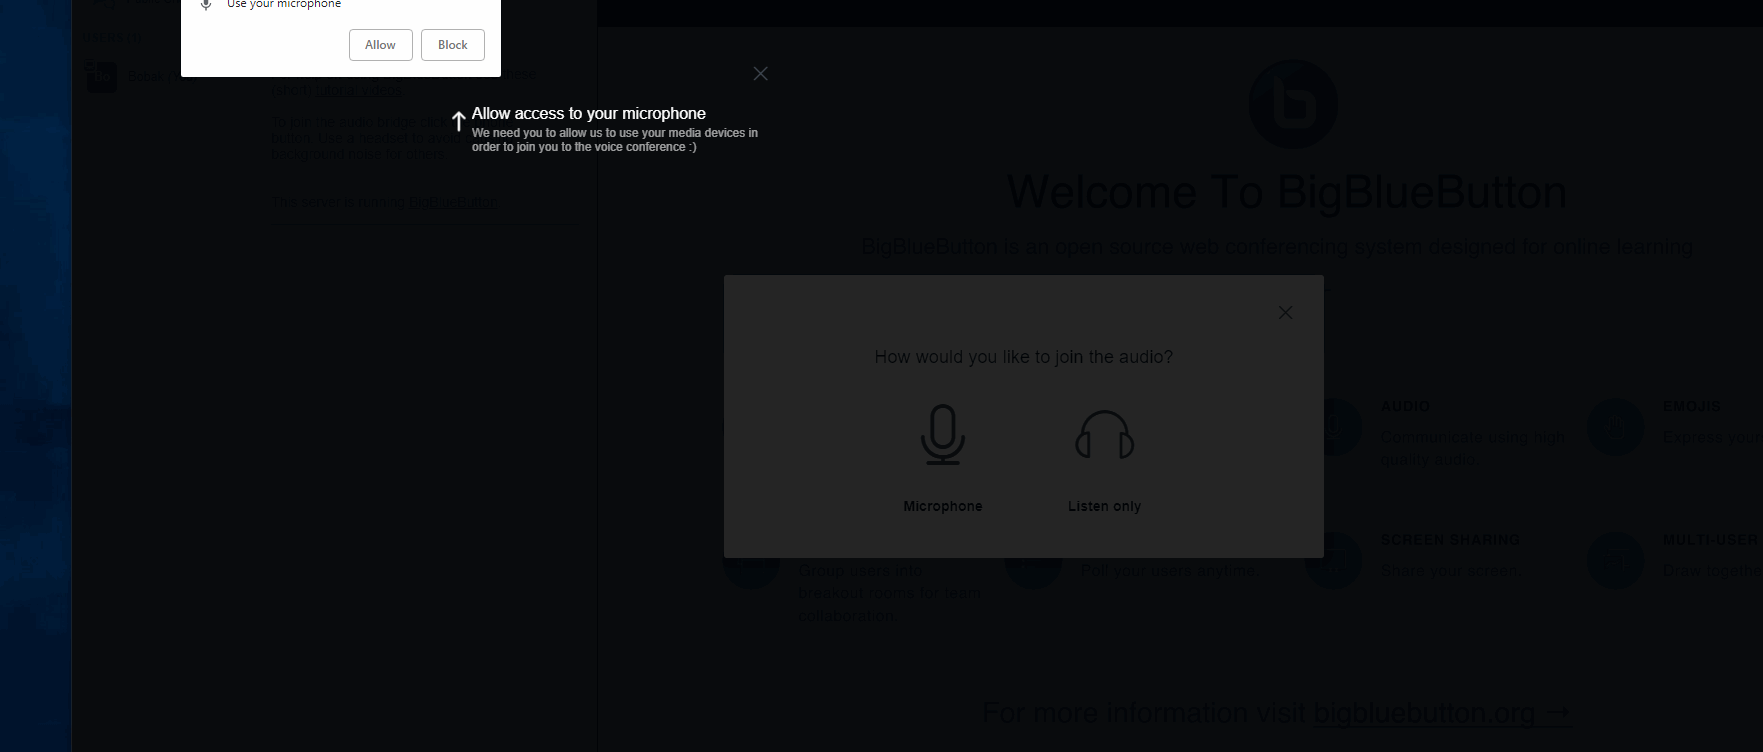Click the 'SCREEN SHARING' heading

(1450, 540)
